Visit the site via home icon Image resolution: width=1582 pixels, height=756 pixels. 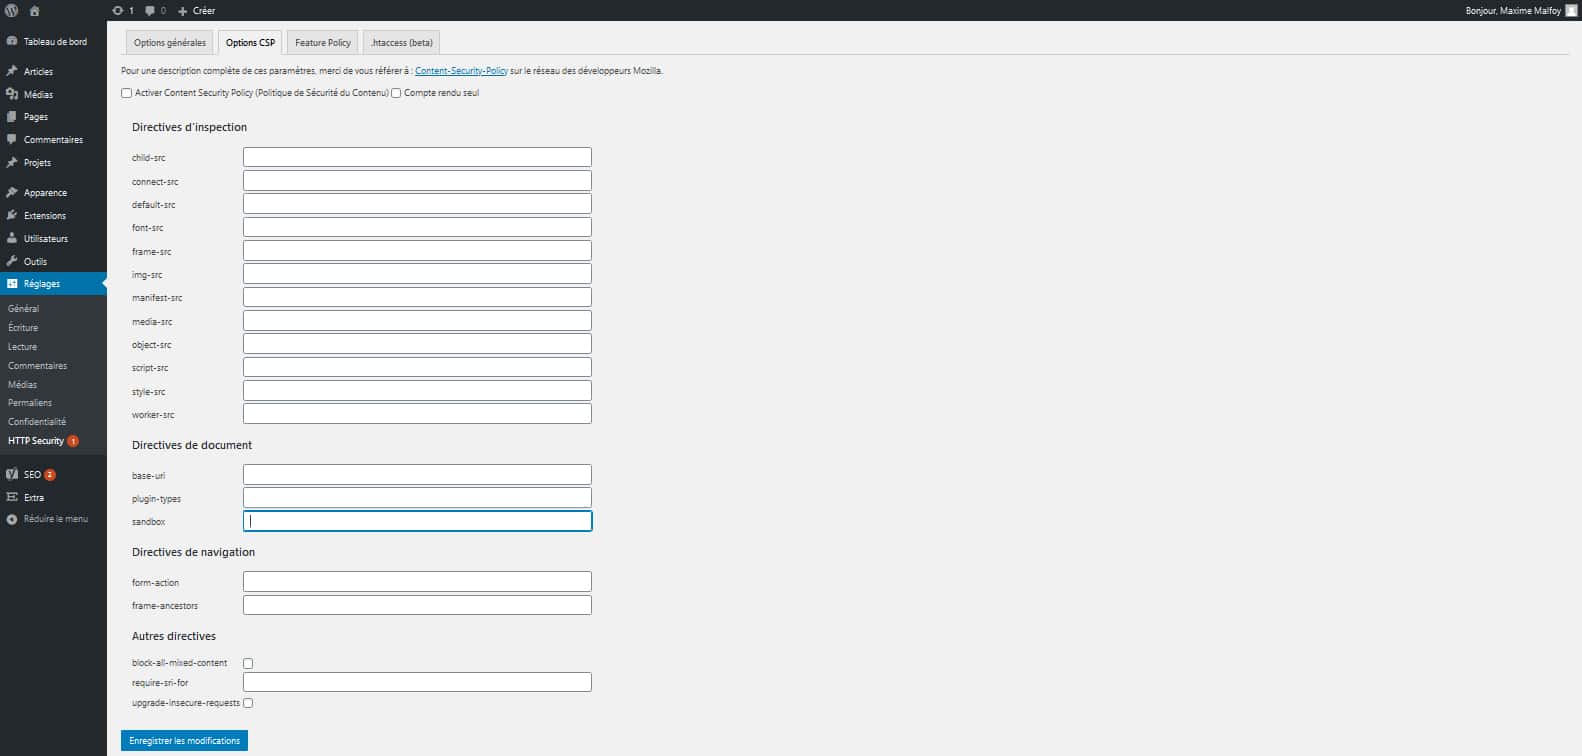coord(35,10)
